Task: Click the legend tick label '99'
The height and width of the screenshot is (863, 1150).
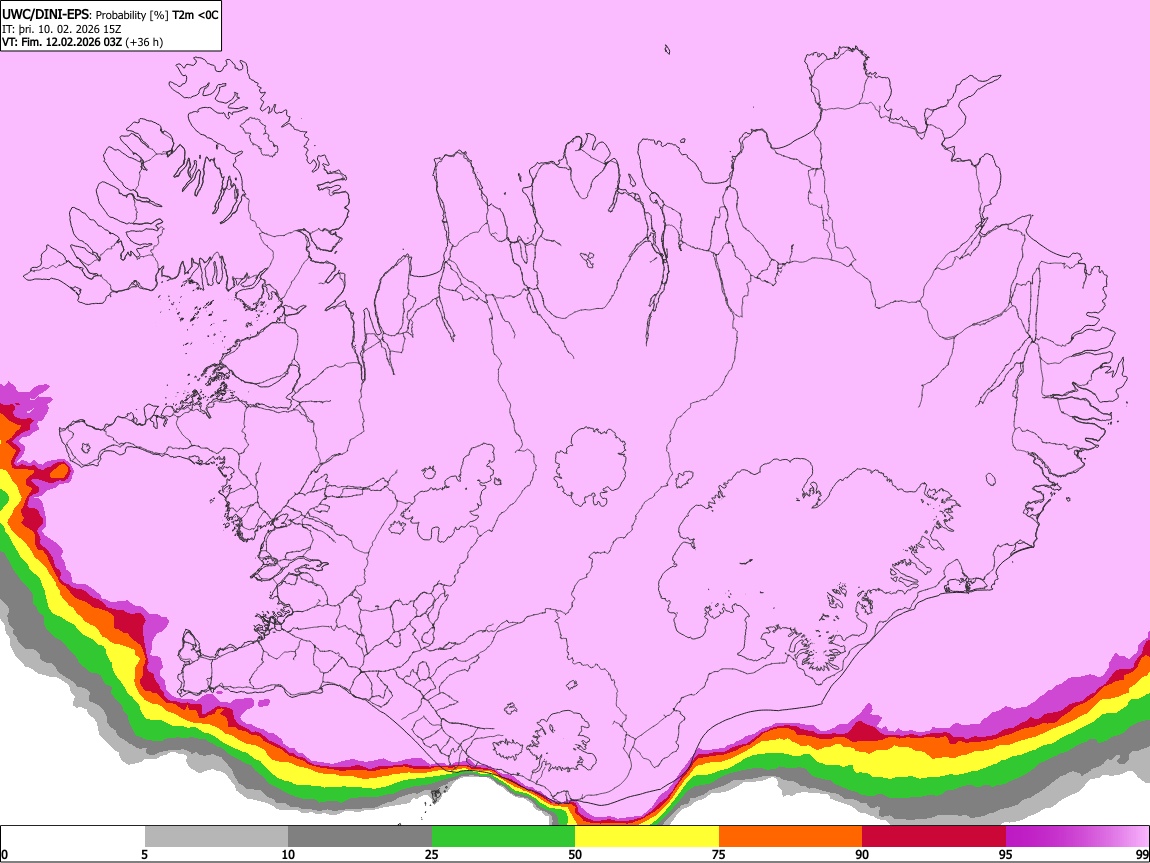Action: coord(1142,854)
